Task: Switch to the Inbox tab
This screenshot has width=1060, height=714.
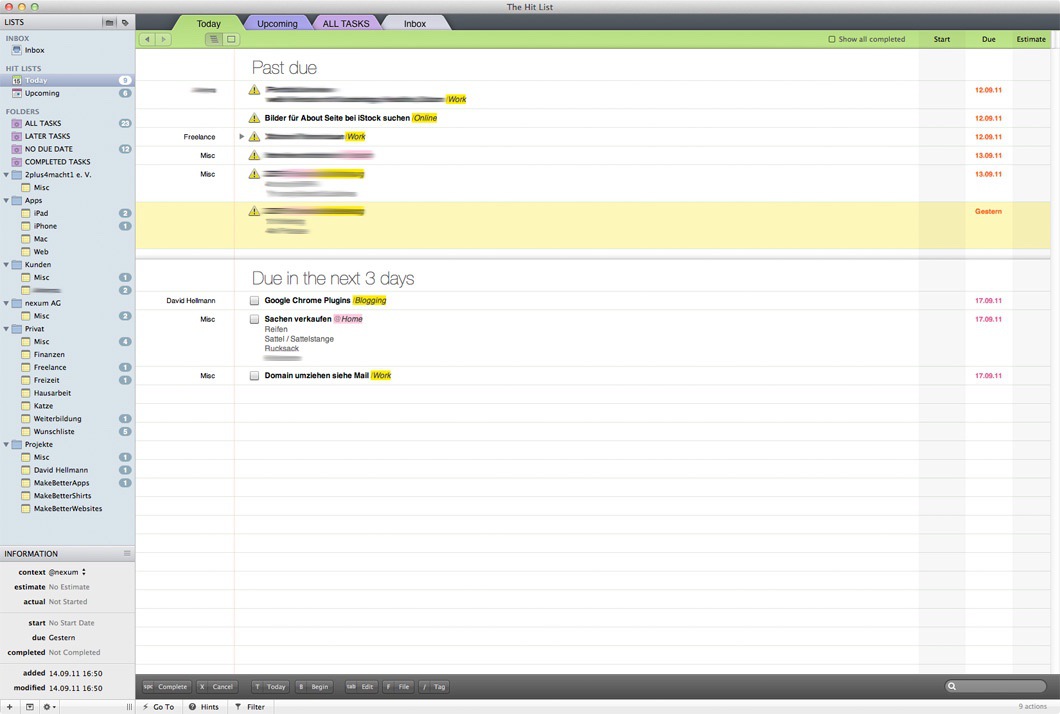Action: tap(415, 23)
